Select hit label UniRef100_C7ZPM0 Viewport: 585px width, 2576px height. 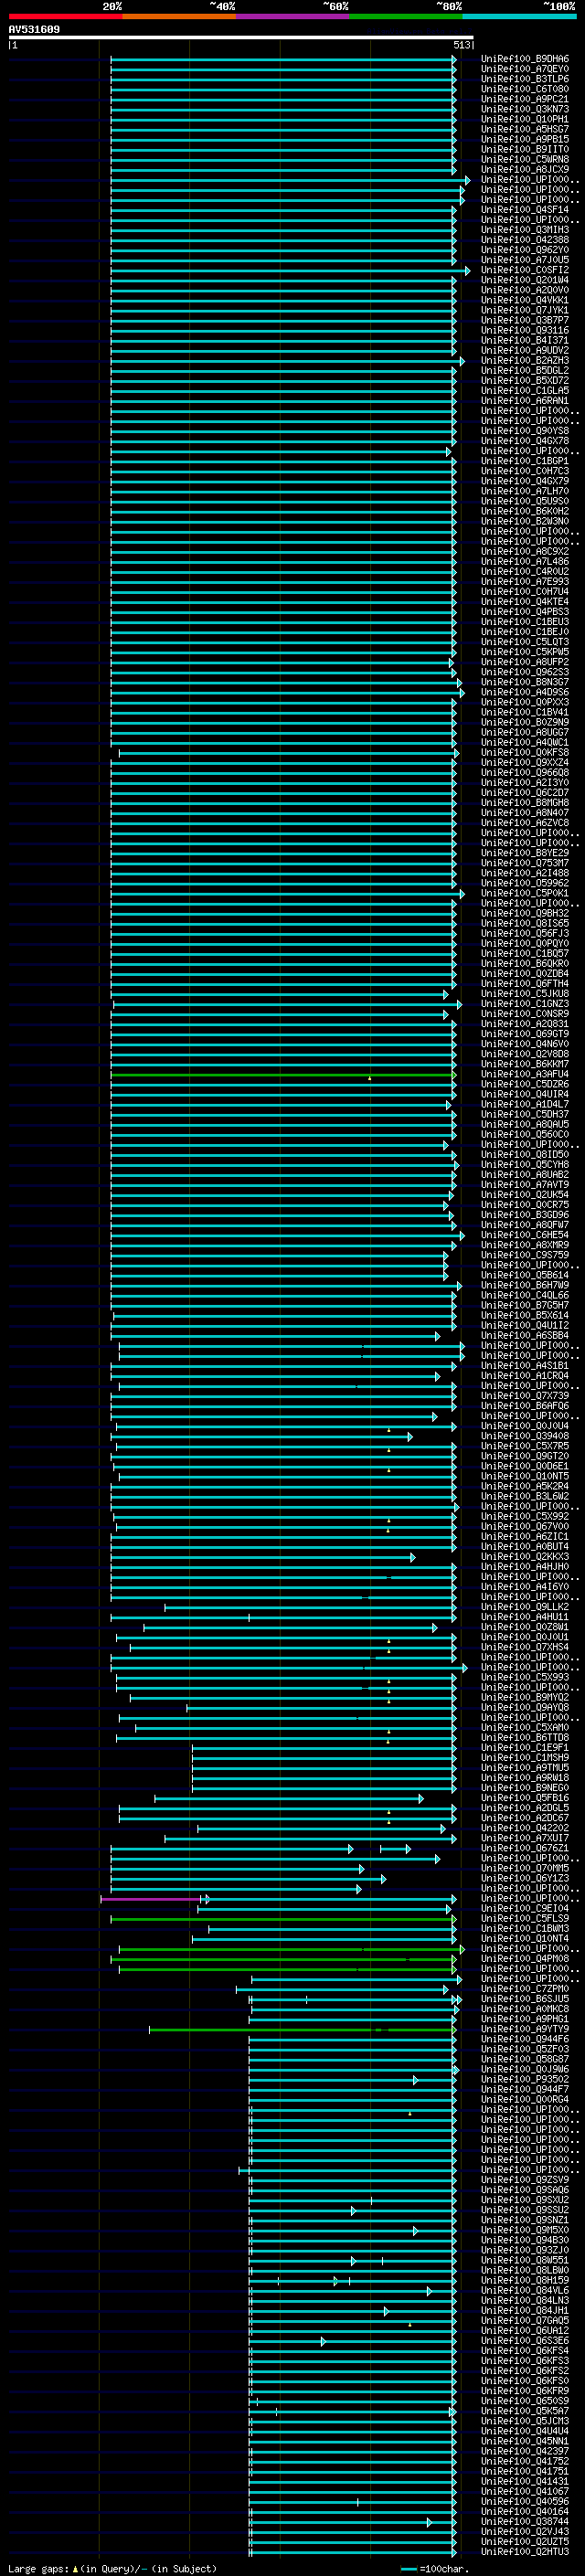point(524,1989)
